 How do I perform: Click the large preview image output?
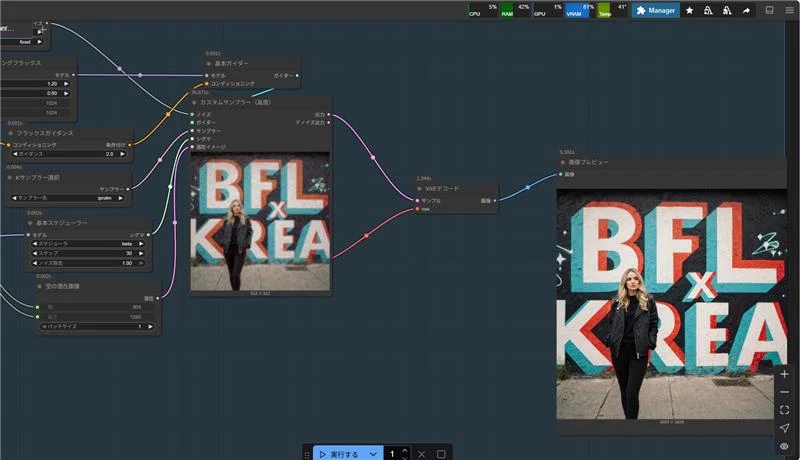pyautogui.click(x=672, y=304)
